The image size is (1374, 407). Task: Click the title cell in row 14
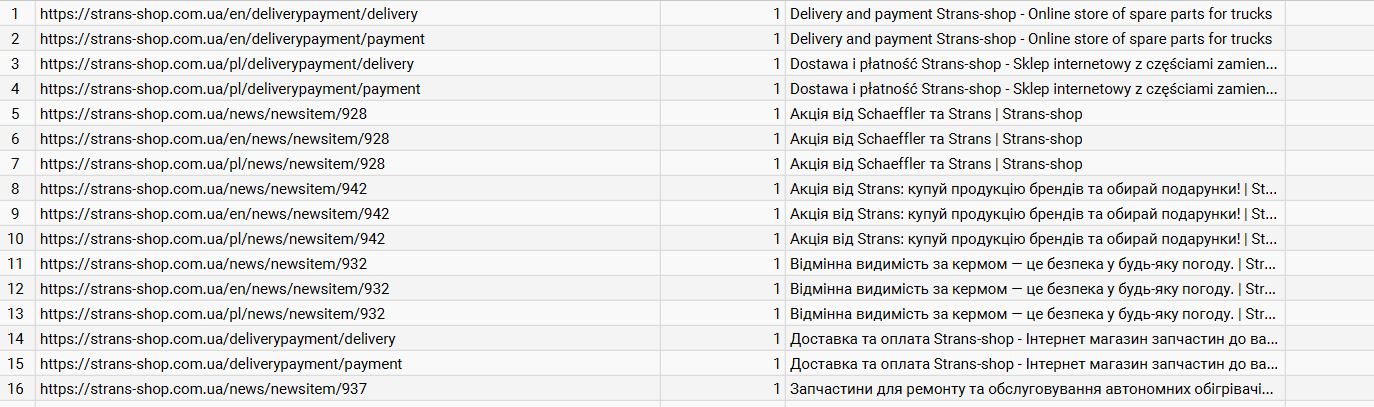[1034, 339]
